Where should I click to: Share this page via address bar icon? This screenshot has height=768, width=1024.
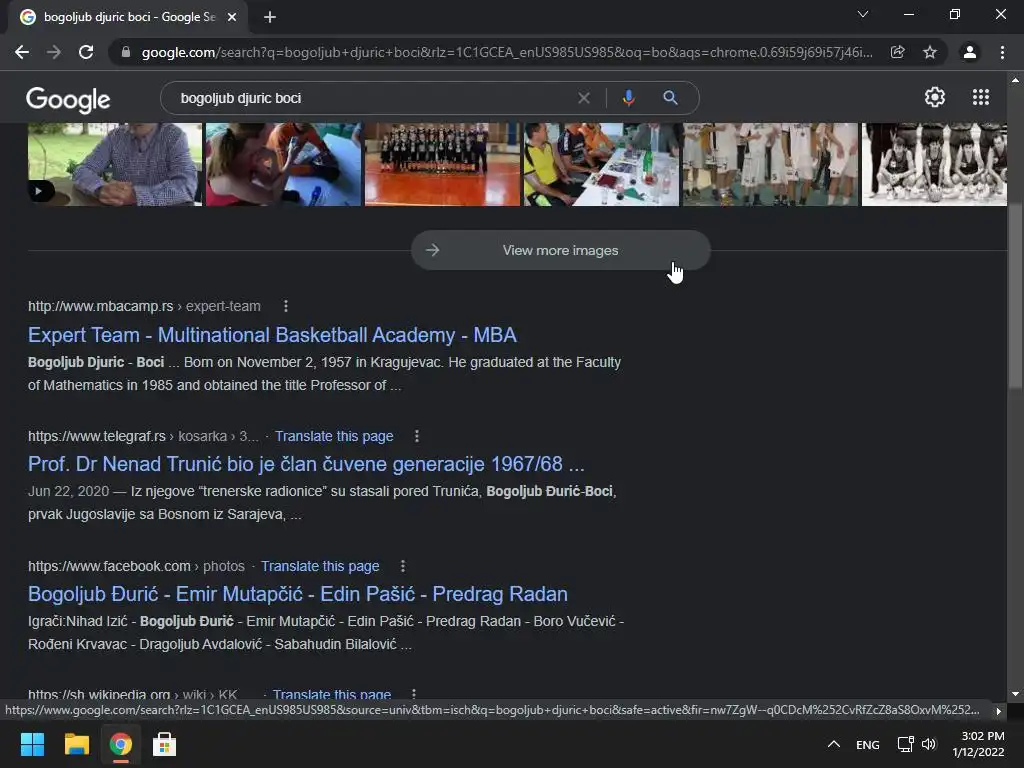pyautogui.click(x=897, y=52)
